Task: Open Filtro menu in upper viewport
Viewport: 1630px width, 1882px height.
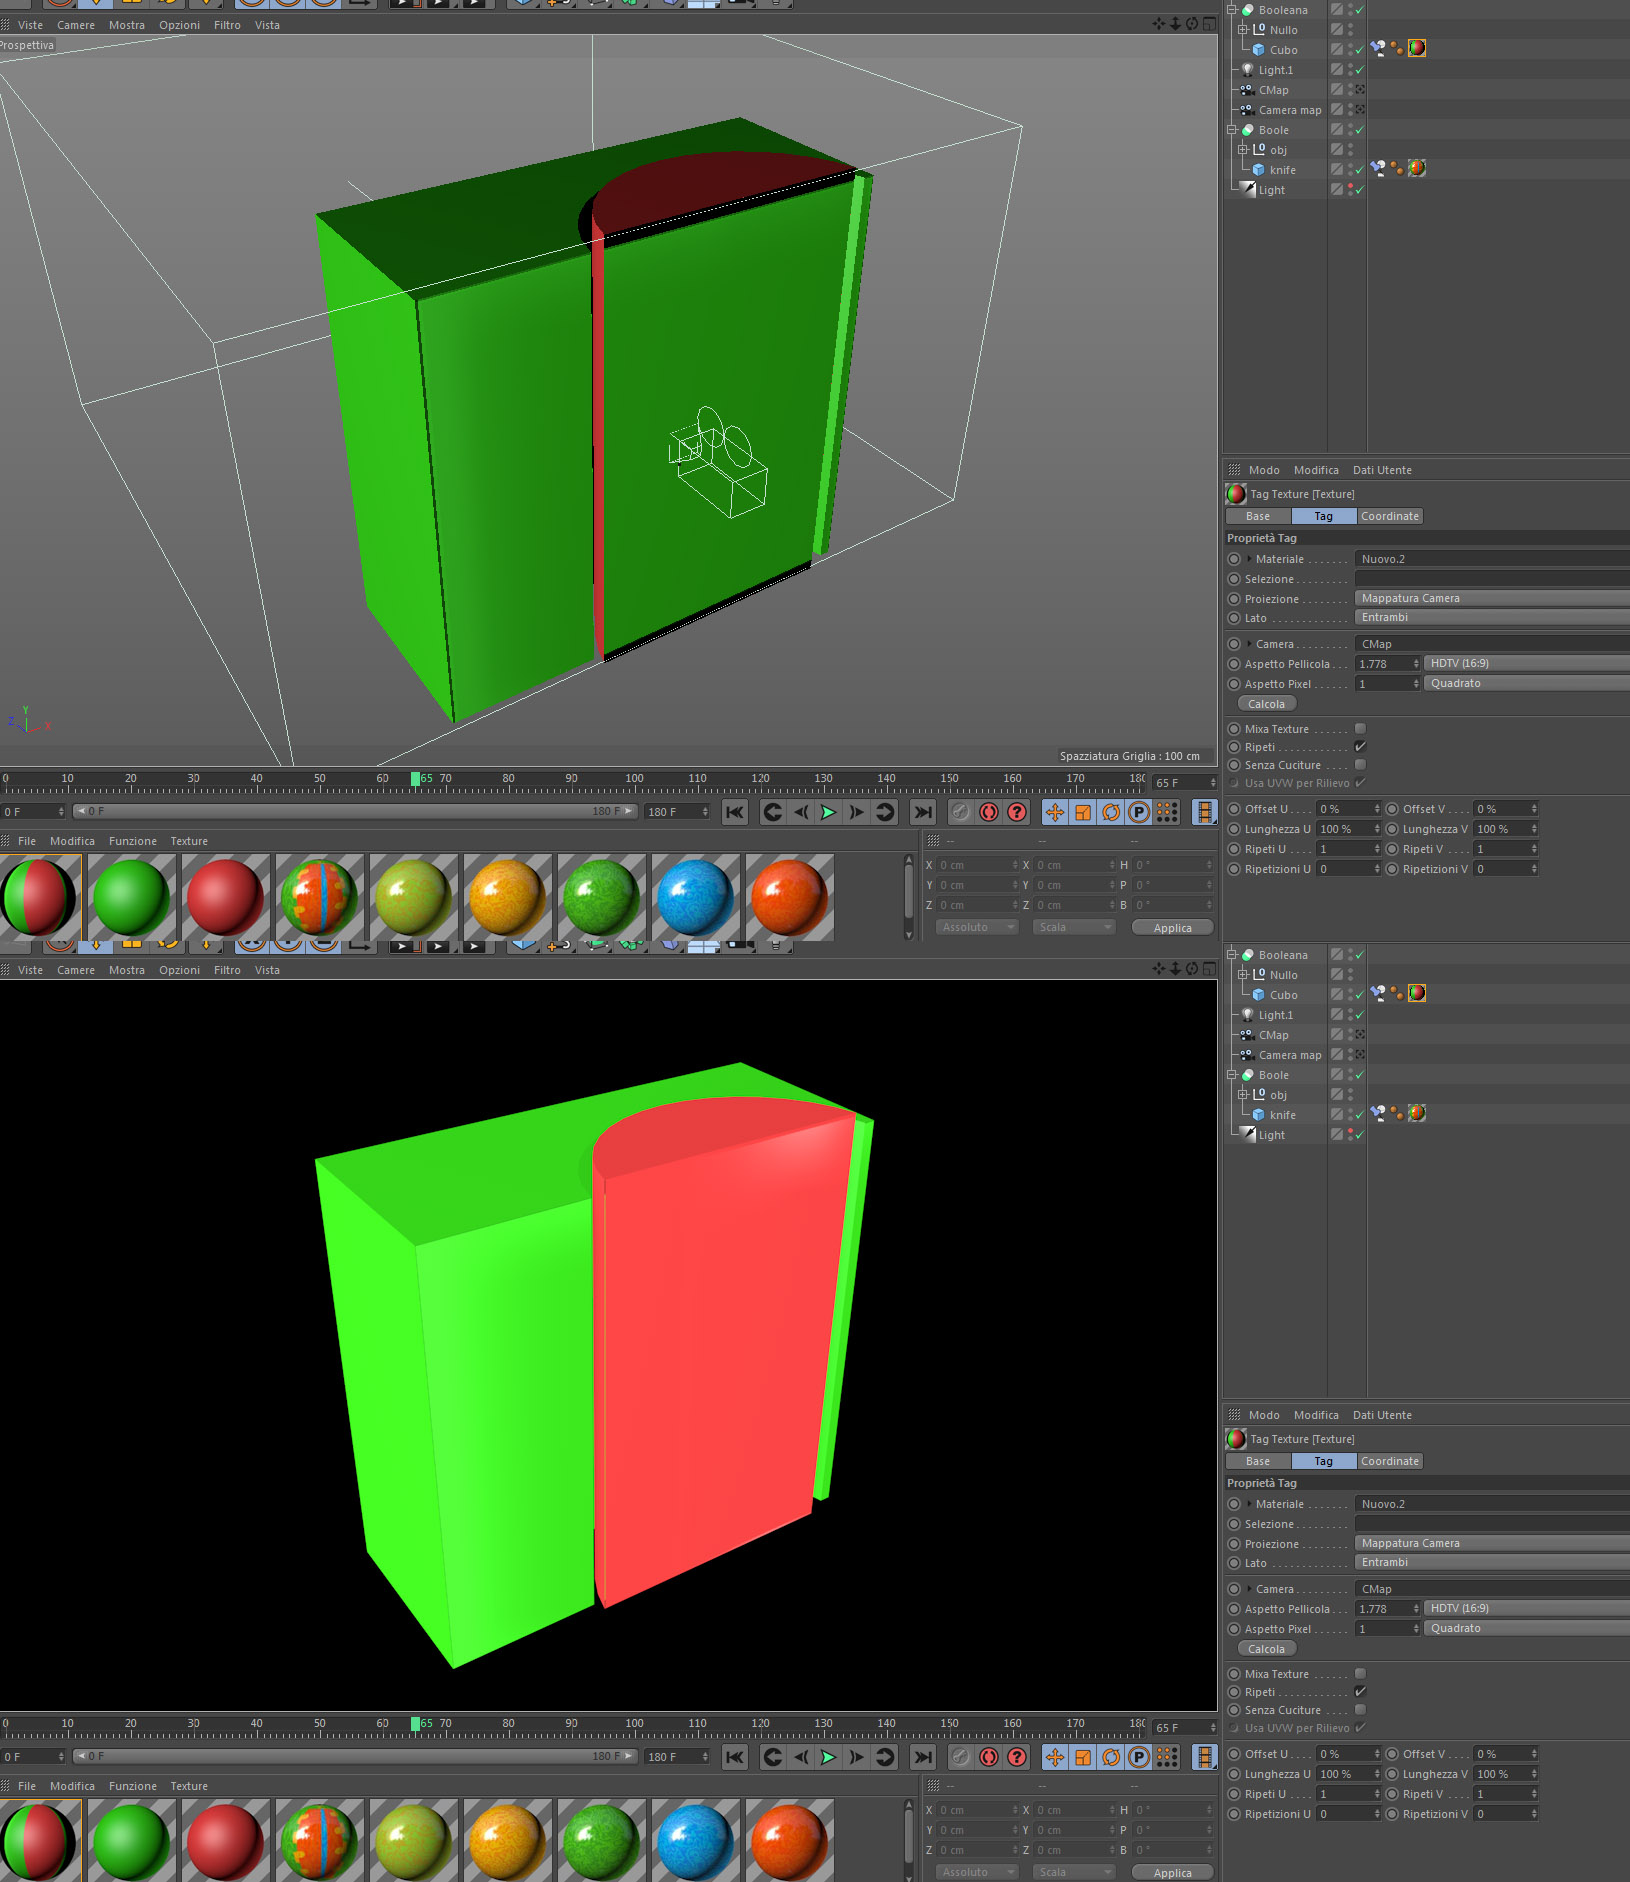Action: click(227, 25)
